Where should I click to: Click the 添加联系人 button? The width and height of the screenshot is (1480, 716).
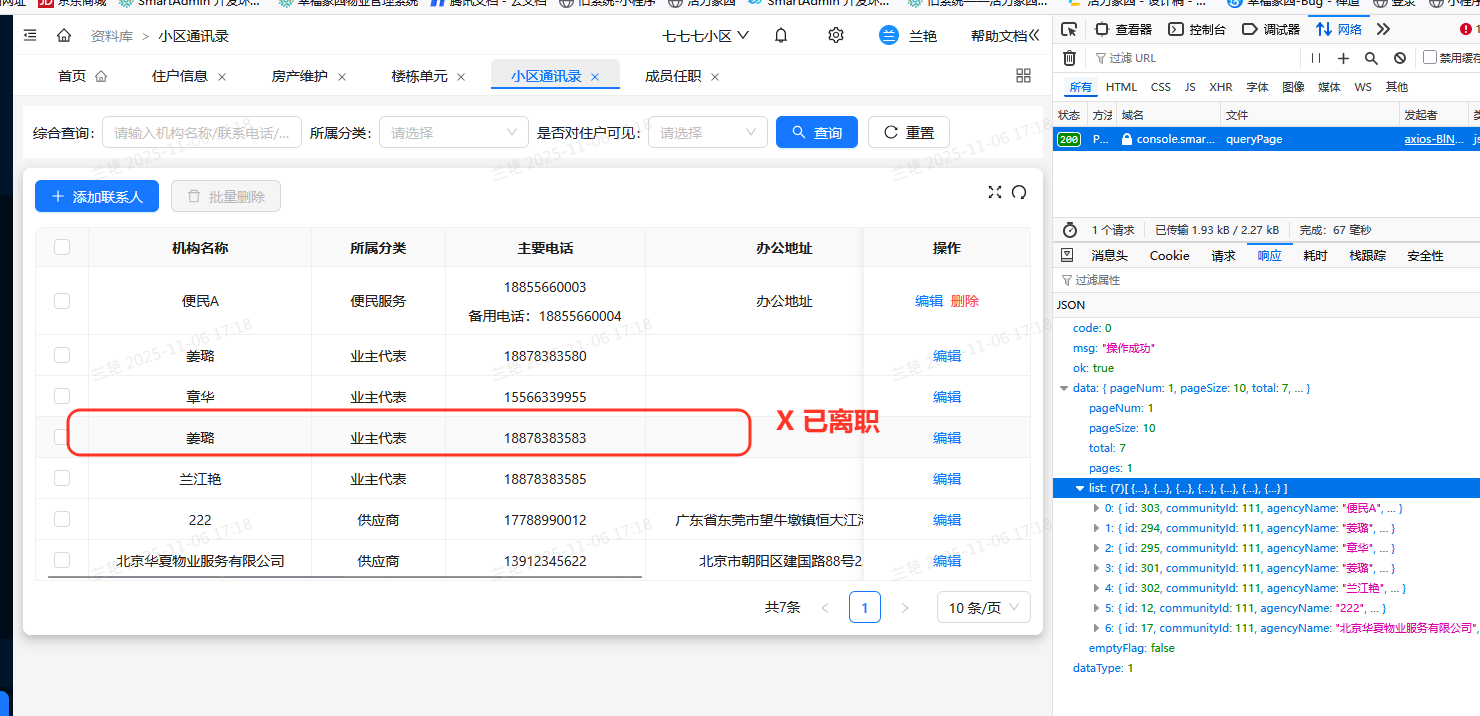97,197
